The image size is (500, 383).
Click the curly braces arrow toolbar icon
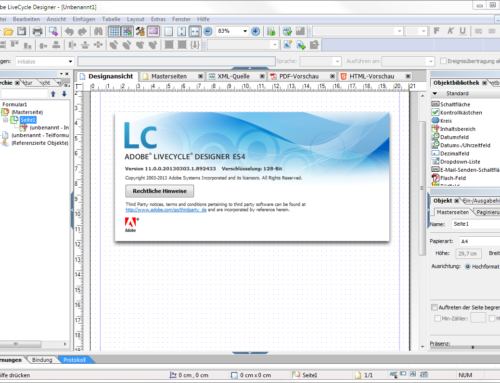coord(195,45)
